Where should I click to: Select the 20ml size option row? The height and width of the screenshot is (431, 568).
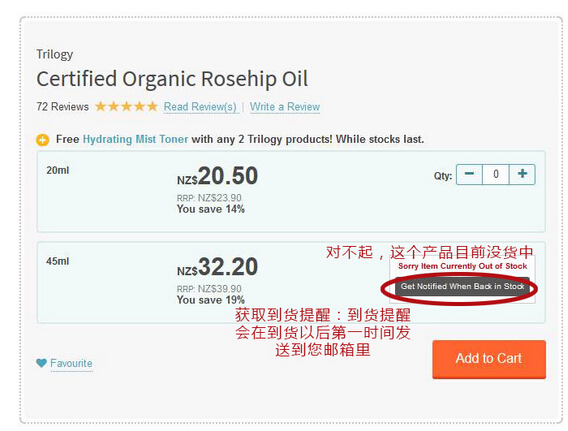[291, 192]
